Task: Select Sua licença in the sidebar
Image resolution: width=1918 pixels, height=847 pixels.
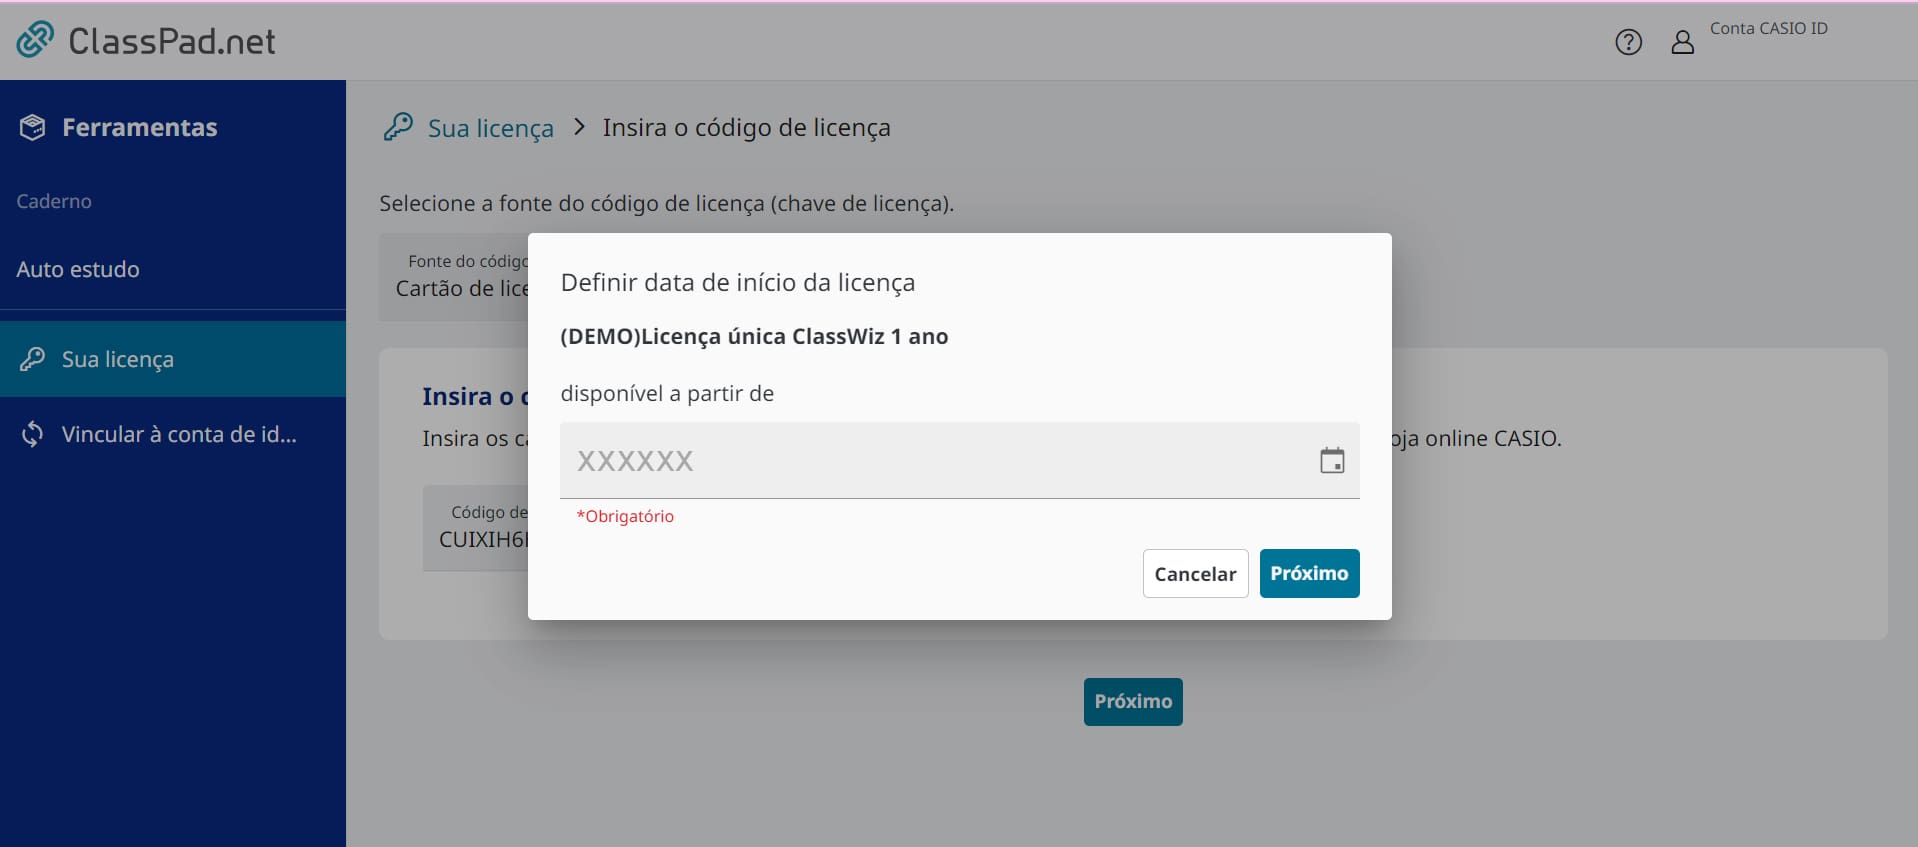Action: point(173,359)
